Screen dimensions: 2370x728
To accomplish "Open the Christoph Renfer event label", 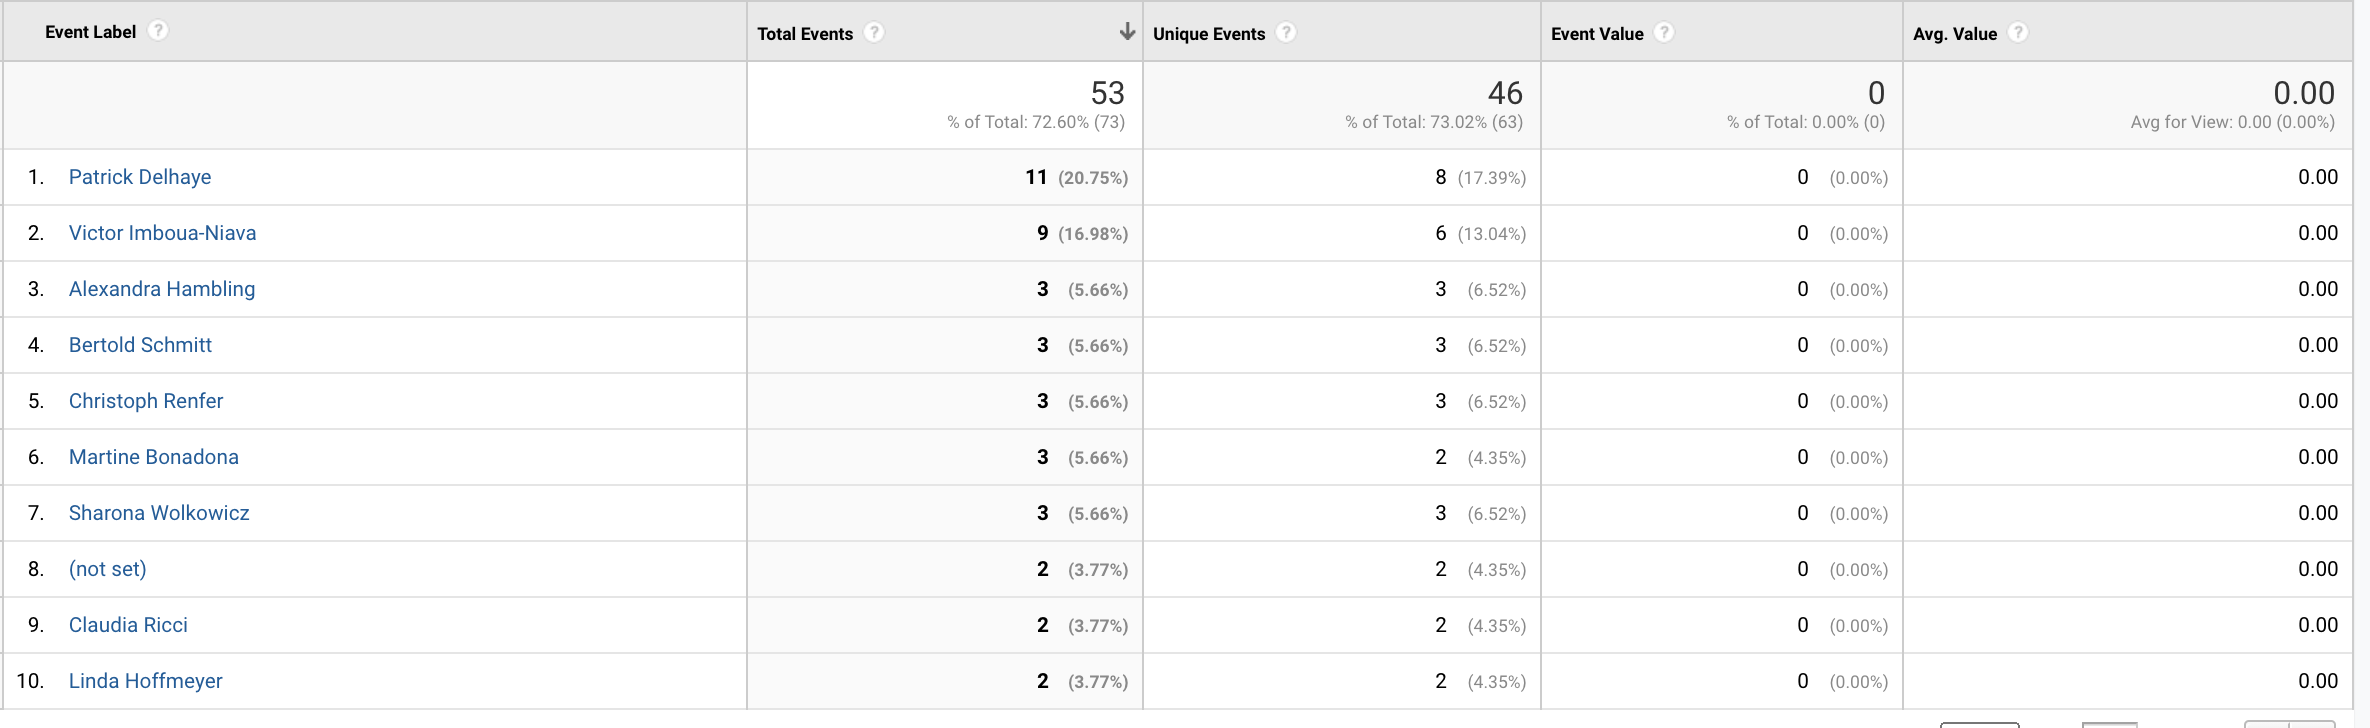I will [x=146, y=401].
